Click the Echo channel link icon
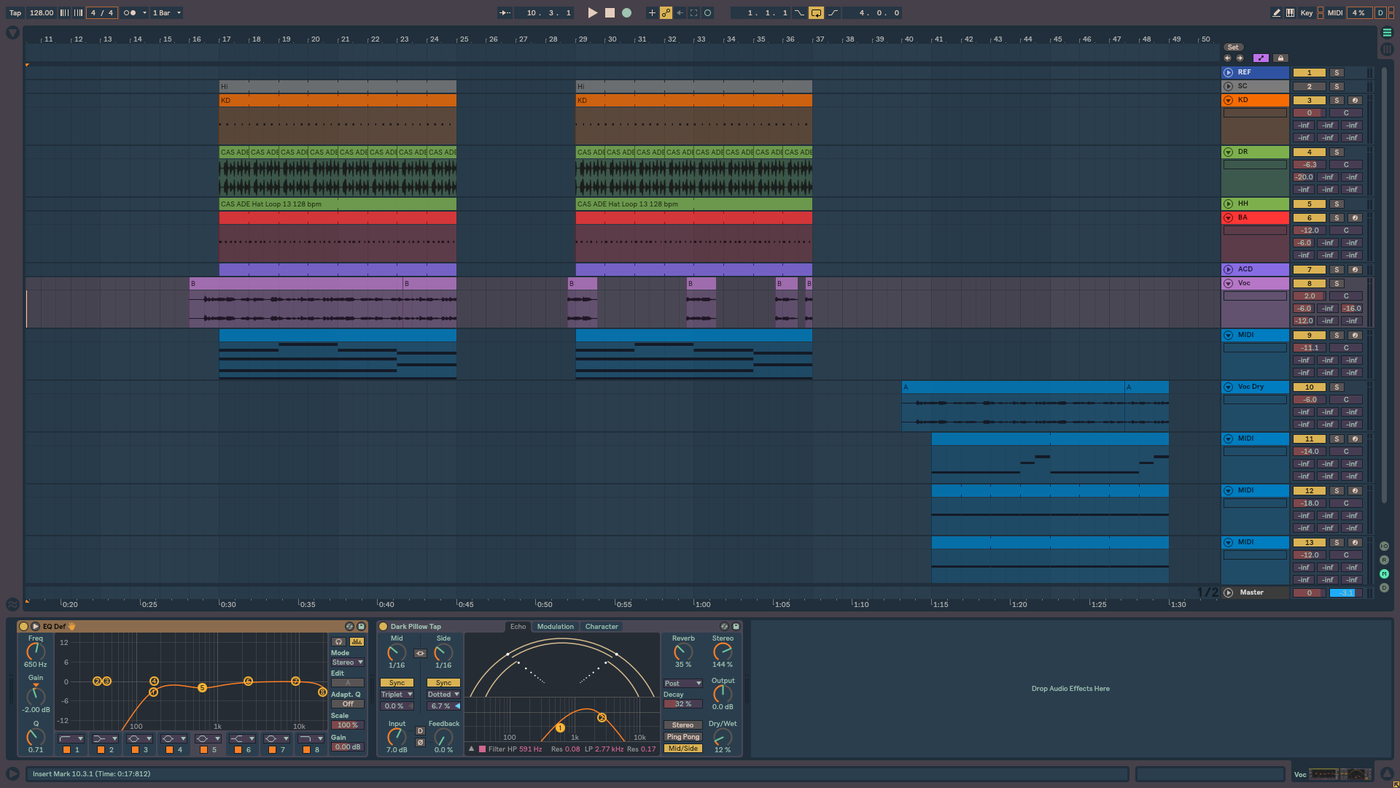The image size is (1400, 788). tap(420, 654)
